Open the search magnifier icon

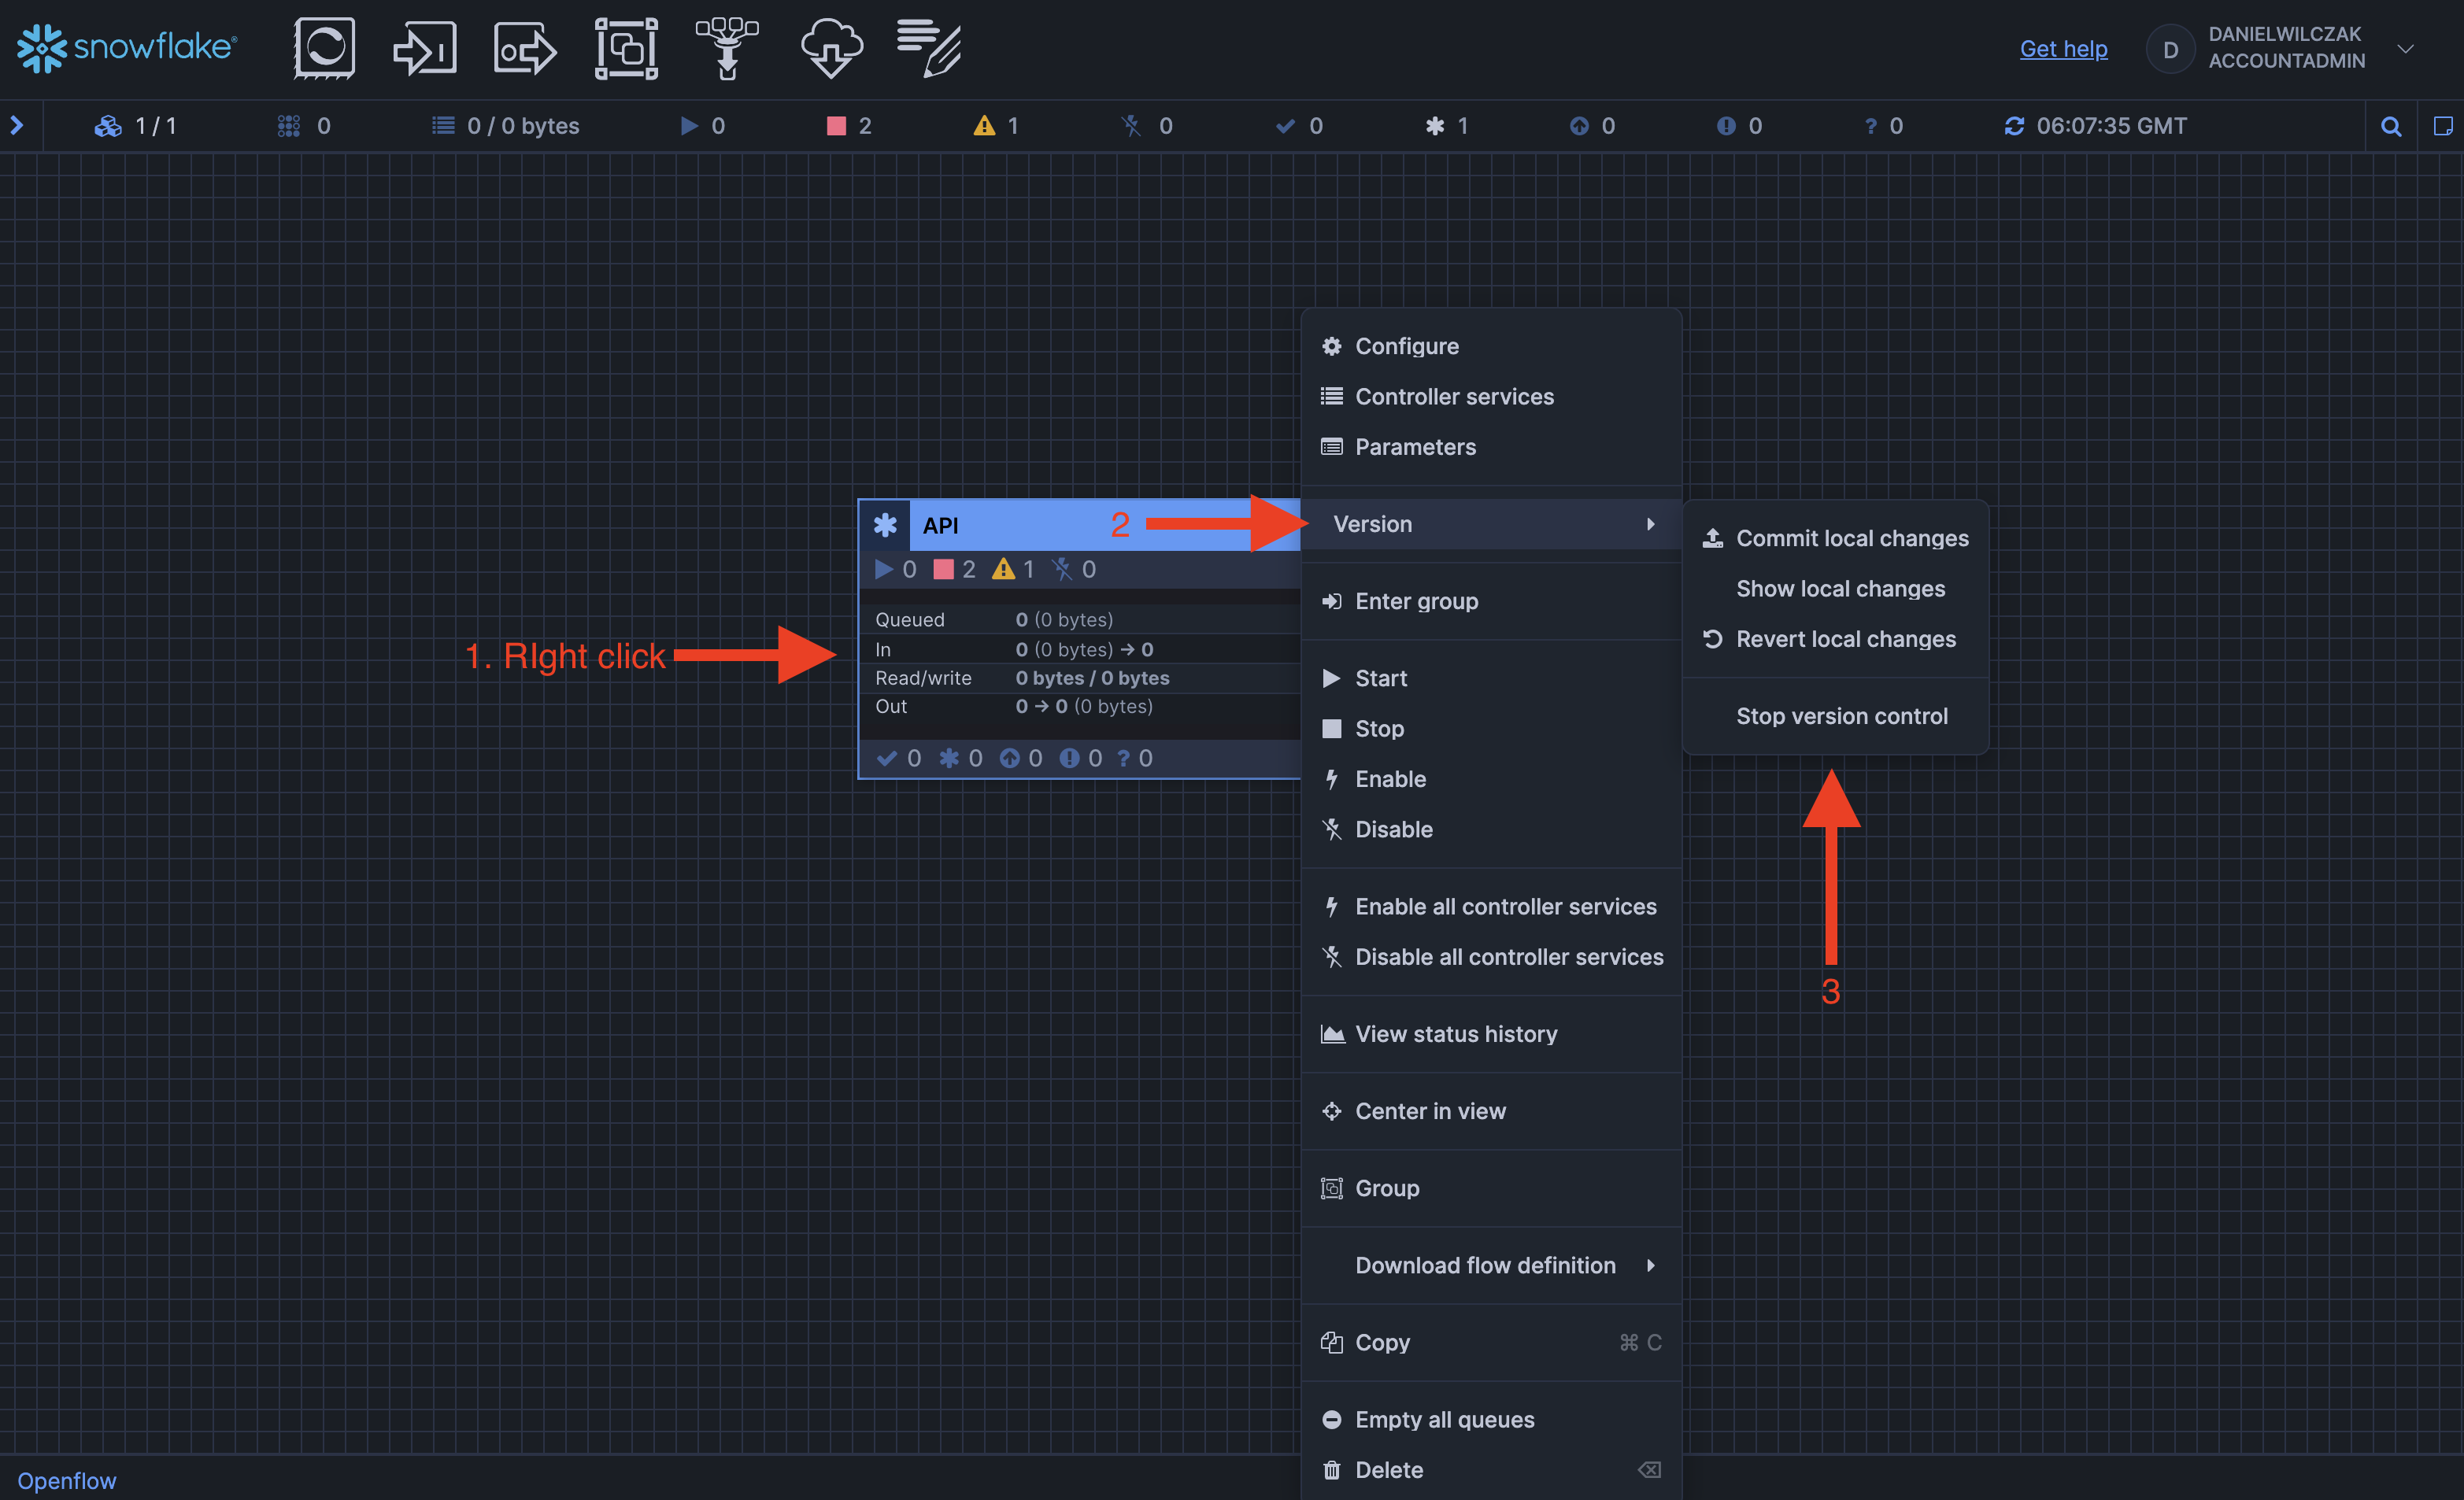coord(2391,126)
